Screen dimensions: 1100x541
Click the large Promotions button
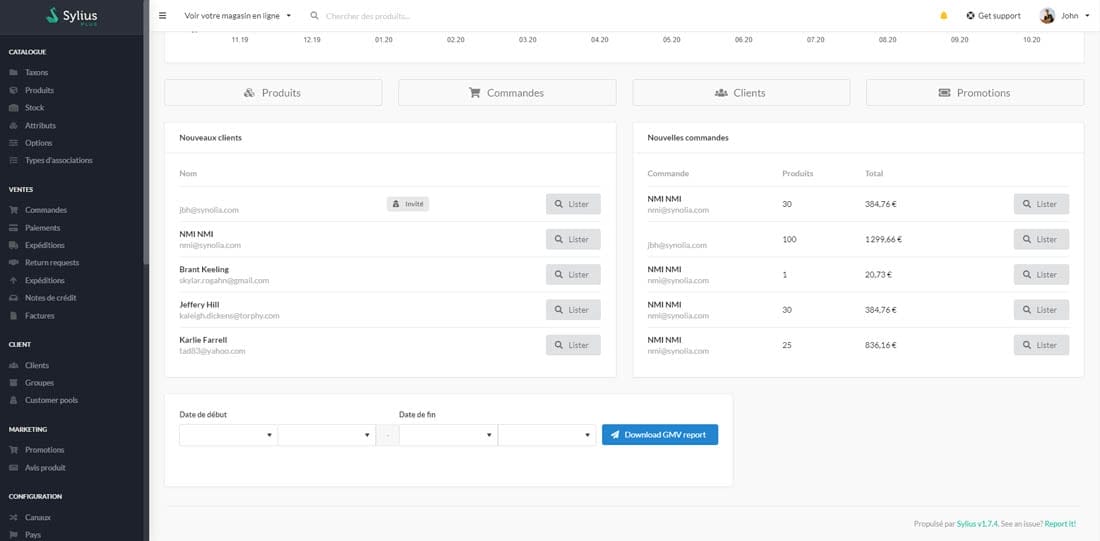click(x=975, y=93)
